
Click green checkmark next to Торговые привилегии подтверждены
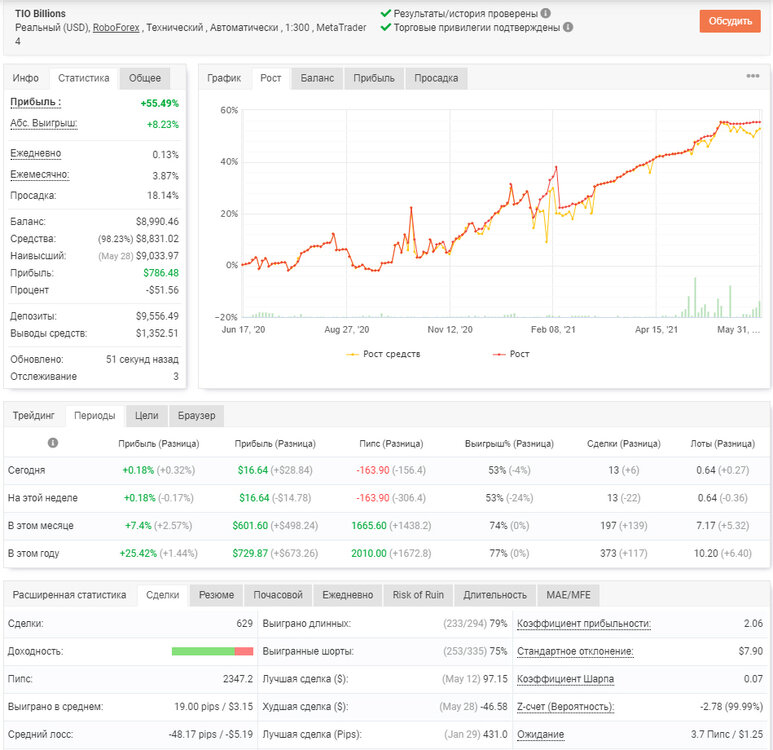point(386,27)
